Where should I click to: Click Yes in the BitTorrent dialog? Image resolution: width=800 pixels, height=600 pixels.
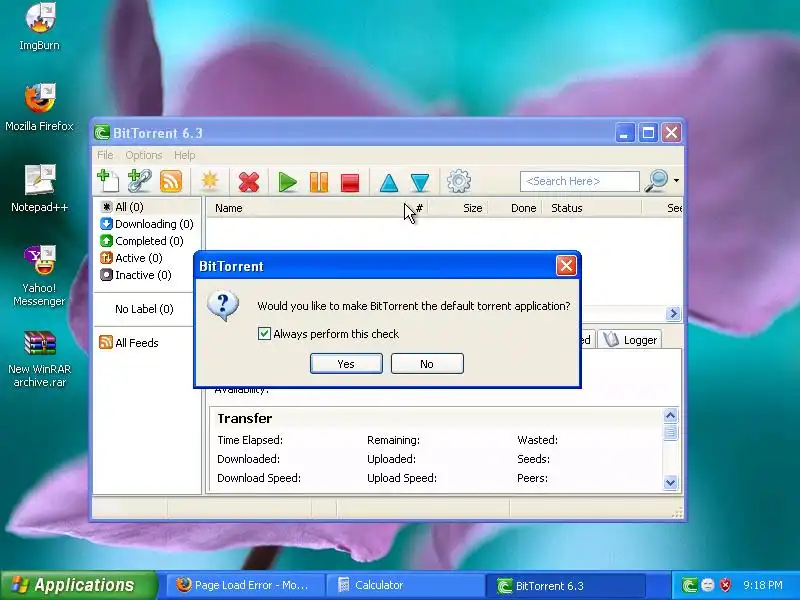pos(346,364)
